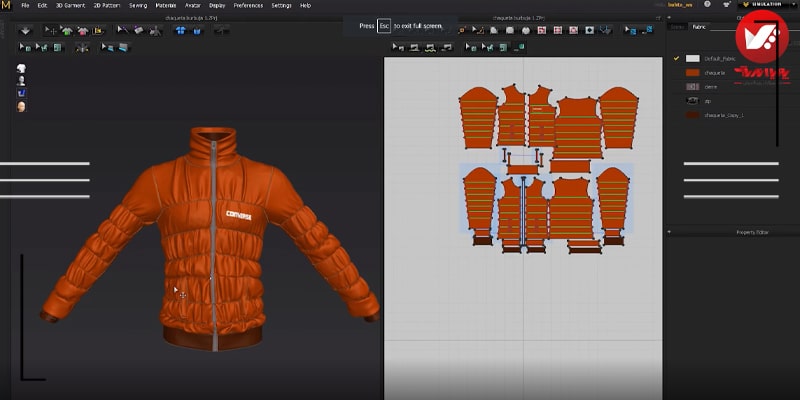Click the black-and-white square icon in 2D toolbar
Image resolution: width=800 pixels, height=400 pixels.
tap(590, 30)
